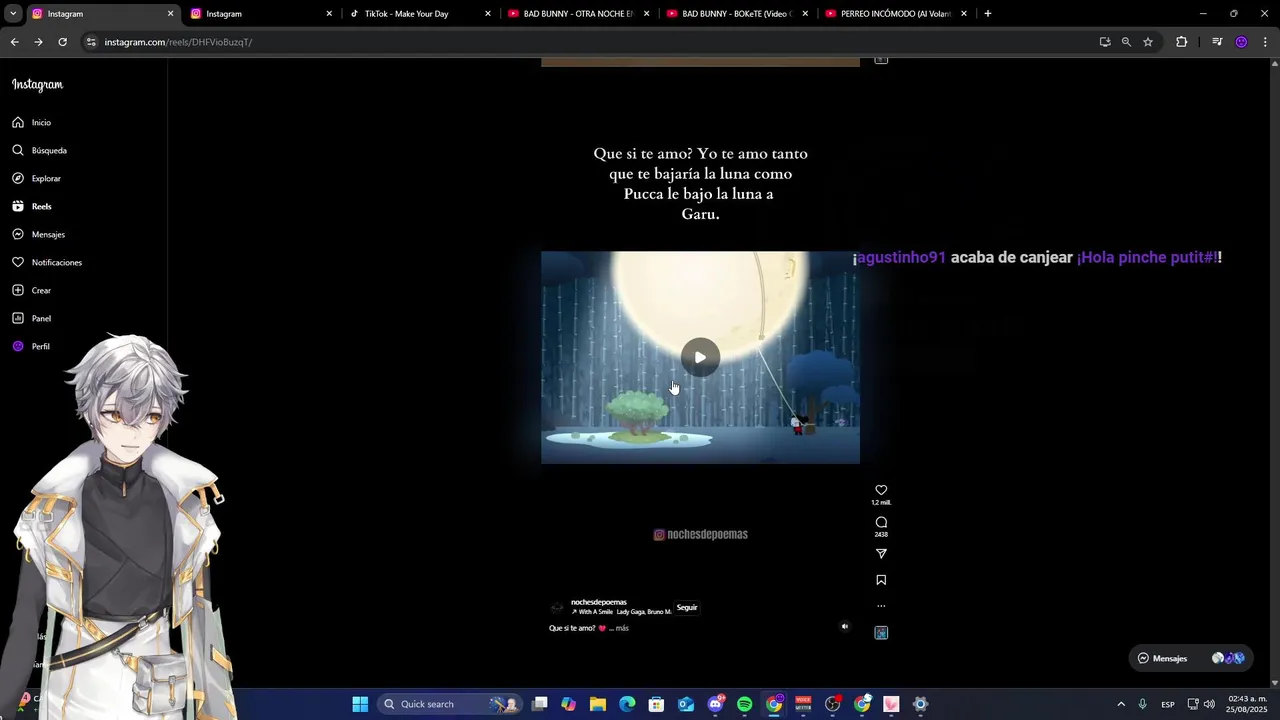
Task: Show hidden system tray icons
Action: coord(1121,704)
